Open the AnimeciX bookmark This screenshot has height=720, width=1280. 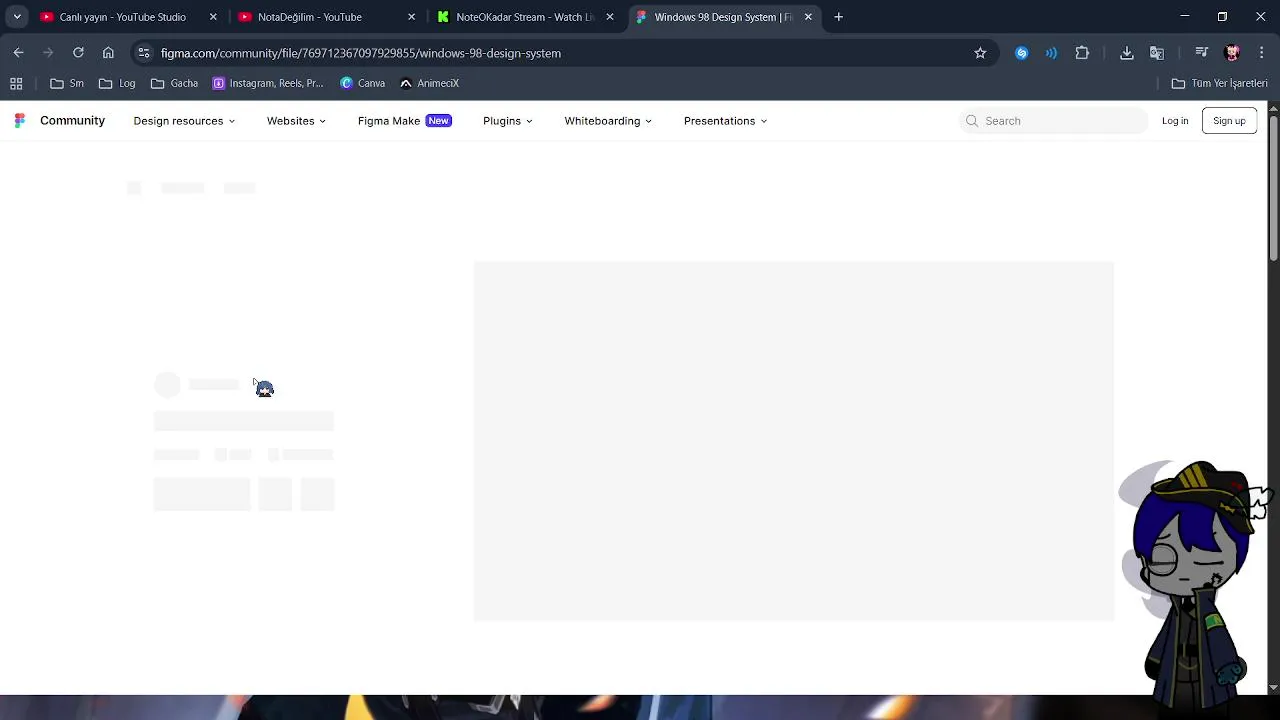[429, 83]
